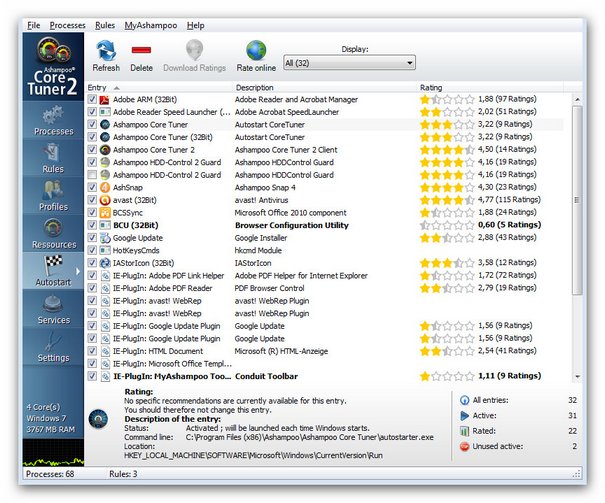
Task: Toggle the avast (32Bit) checkbox
Action: click(x=92, y=200)
